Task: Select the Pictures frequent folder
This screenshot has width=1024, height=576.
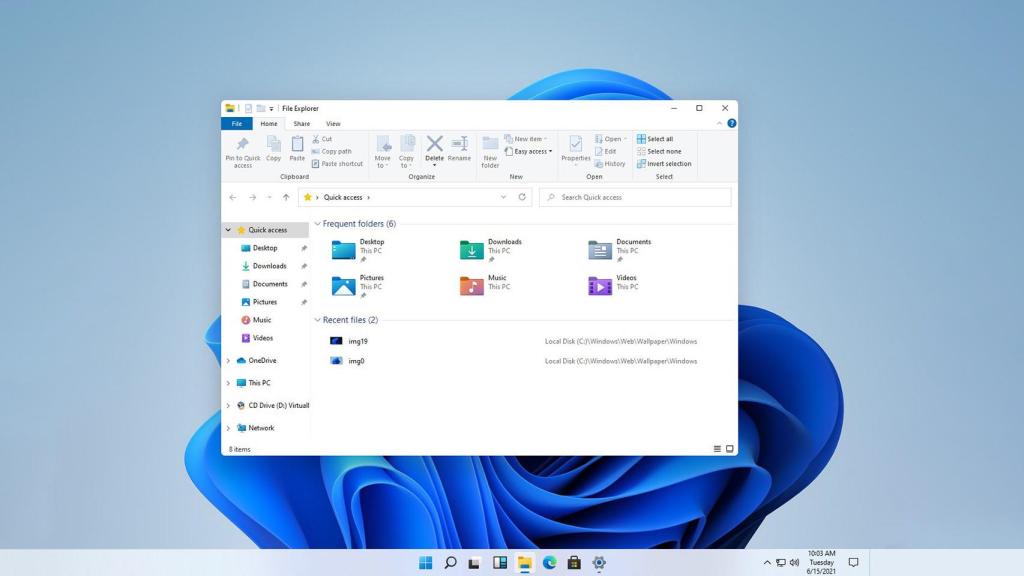Action: point(358,286)
